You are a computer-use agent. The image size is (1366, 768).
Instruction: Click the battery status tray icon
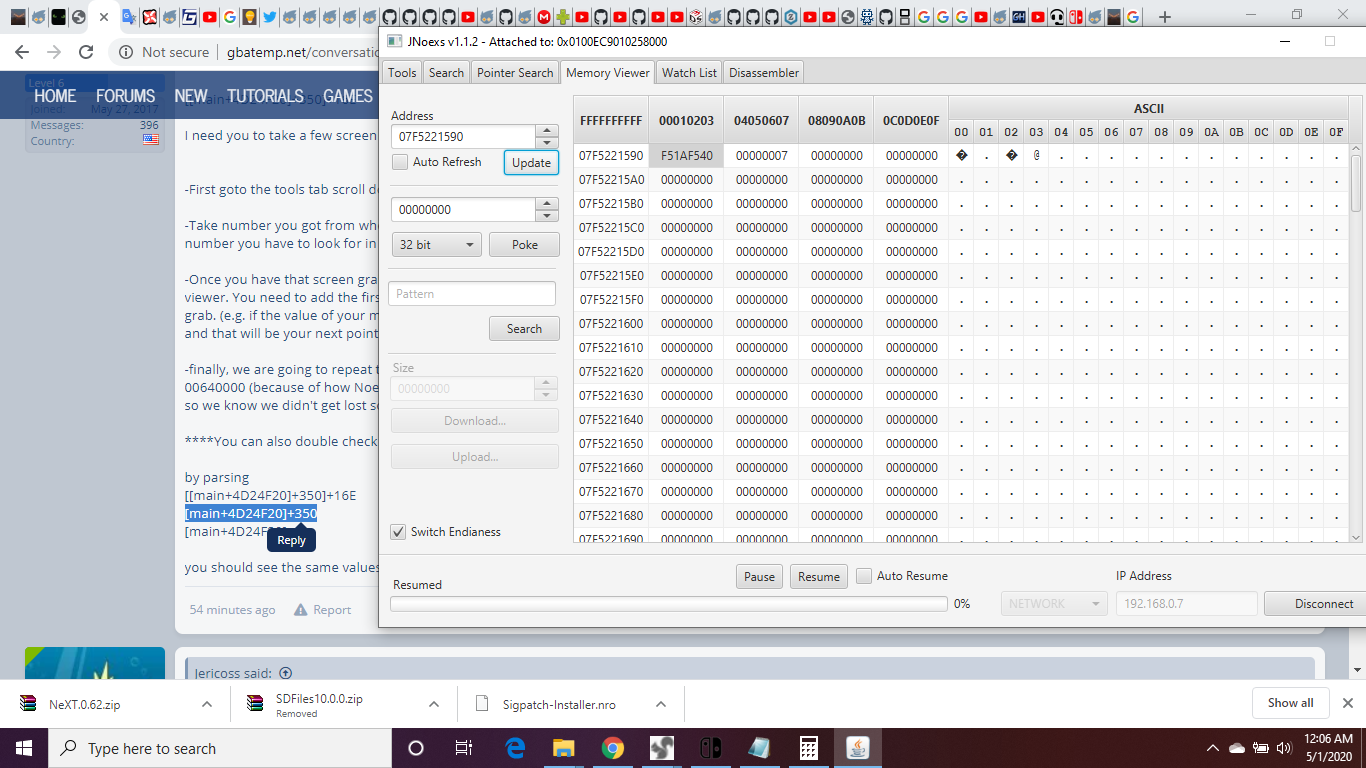pos(1260,748)
